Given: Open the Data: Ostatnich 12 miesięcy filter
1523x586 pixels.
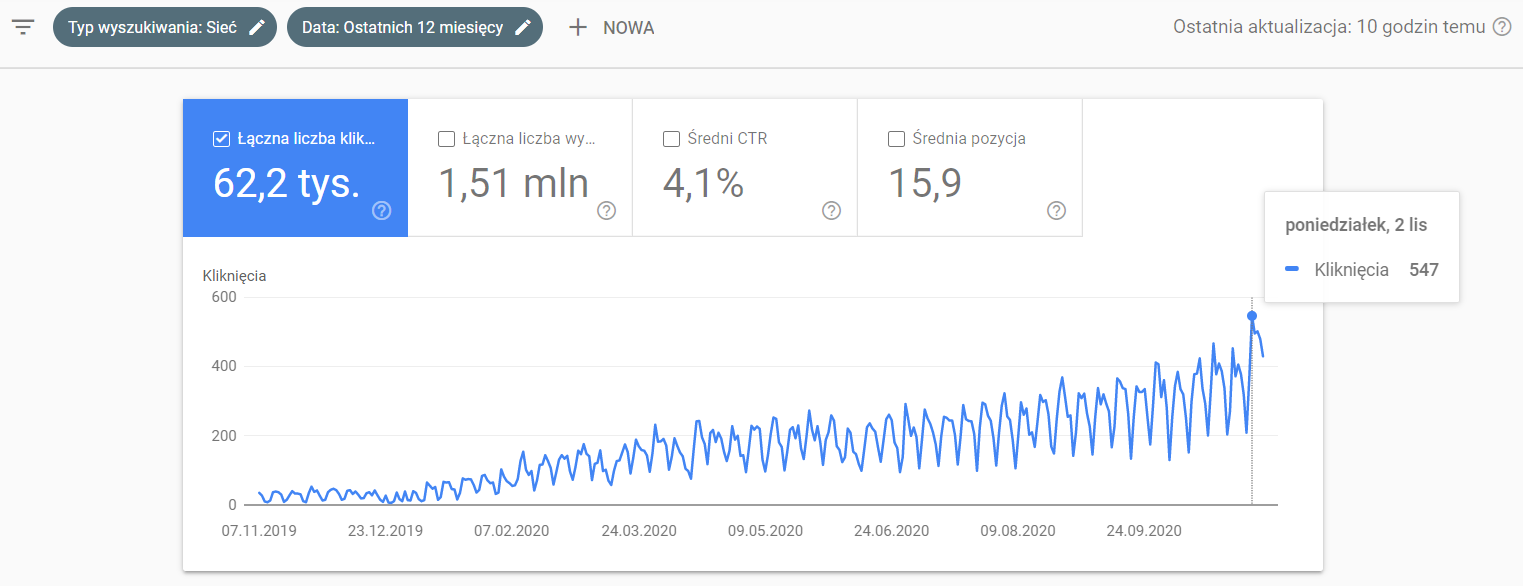Looking at the screenshot, I should [402, 28].
